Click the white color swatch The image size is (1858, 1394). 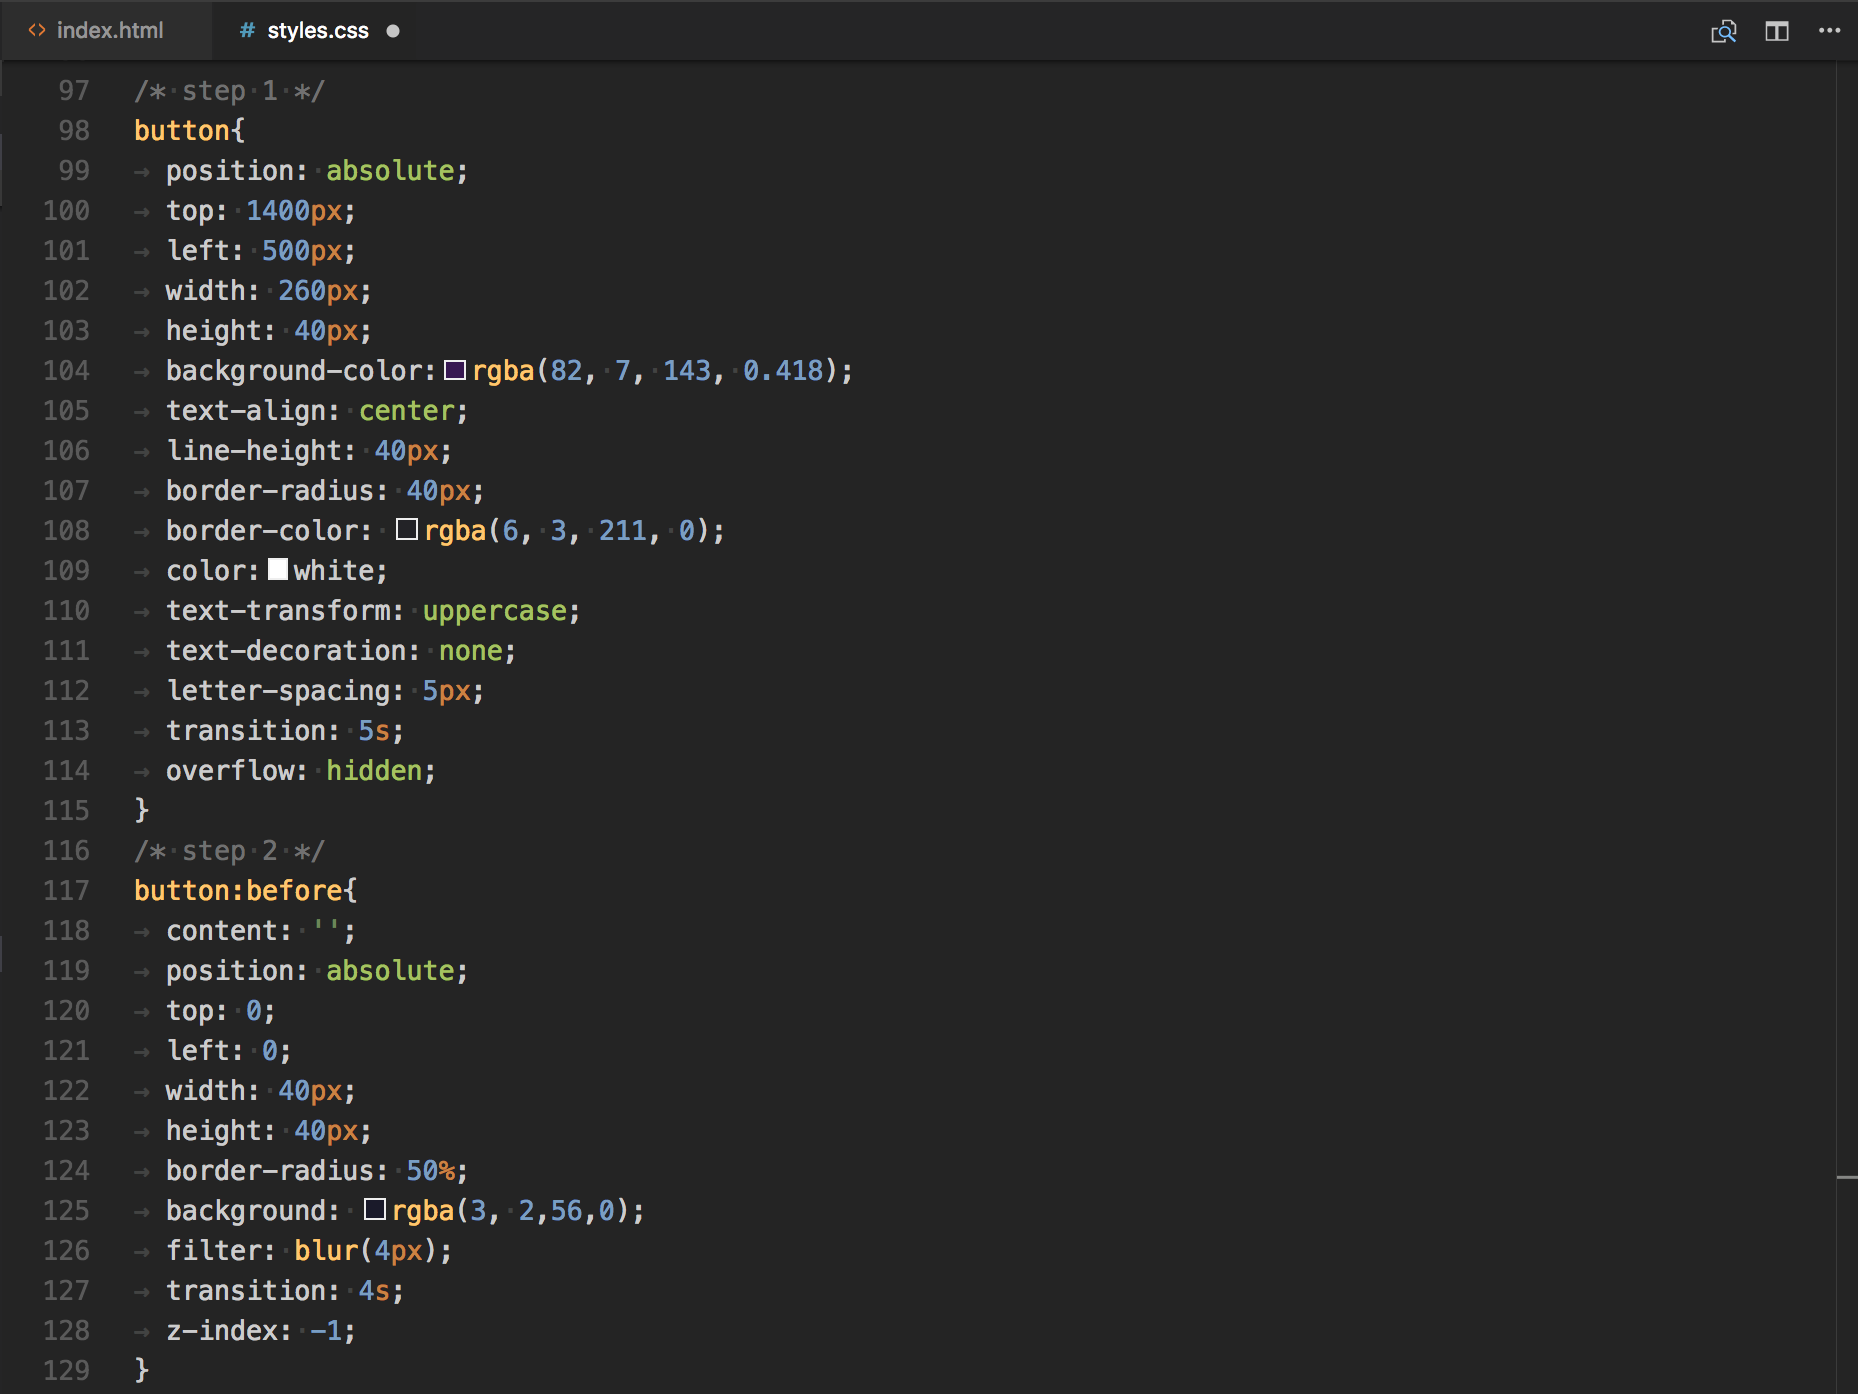(x=278, y=570)
